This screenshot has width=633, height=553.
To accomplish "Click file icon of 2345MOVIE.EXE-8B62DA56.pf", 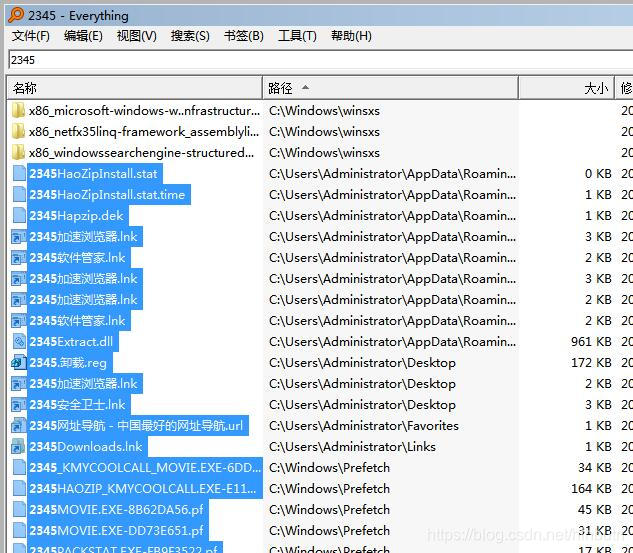I will 19,509.
